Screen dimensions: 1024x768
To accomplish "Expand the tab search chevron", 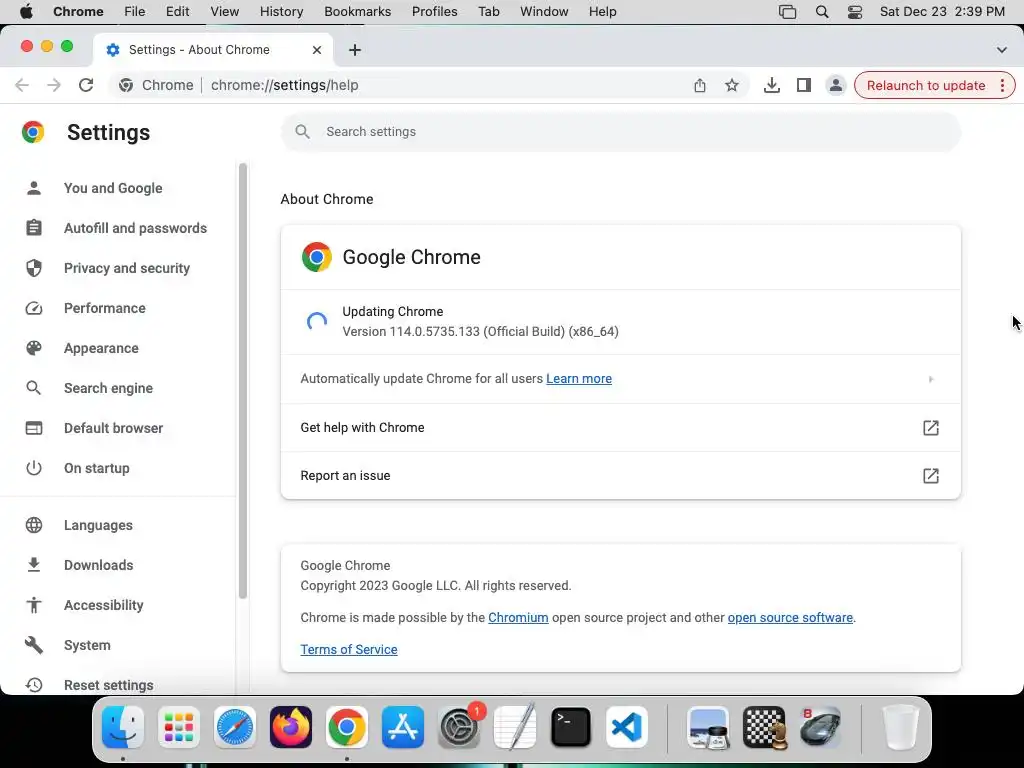I will click(x=1001, y=50).
